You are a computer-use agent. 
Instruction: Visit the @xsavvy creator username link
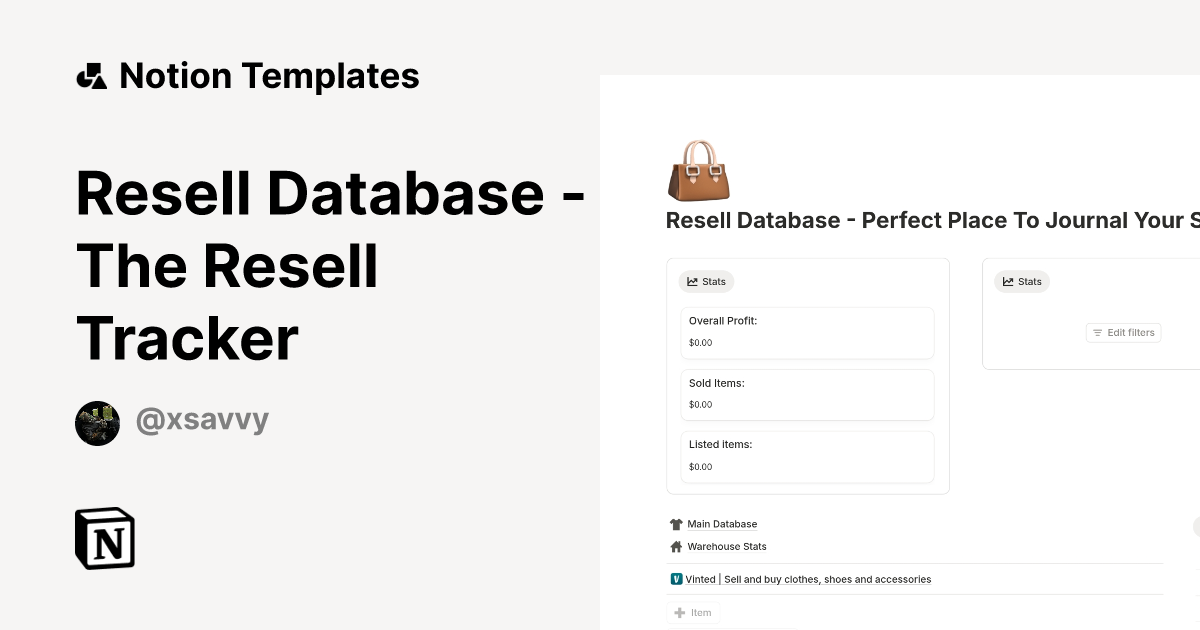point(202,421)
